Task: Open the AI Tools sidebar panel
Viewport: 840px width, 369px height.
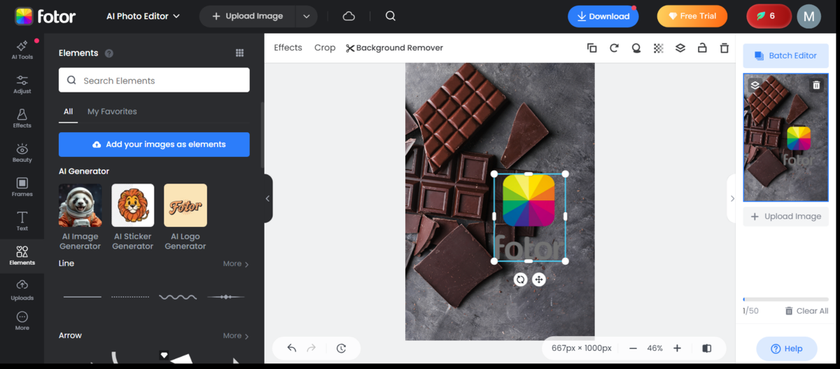Action: pyautogui.click(x=22, y=49)
